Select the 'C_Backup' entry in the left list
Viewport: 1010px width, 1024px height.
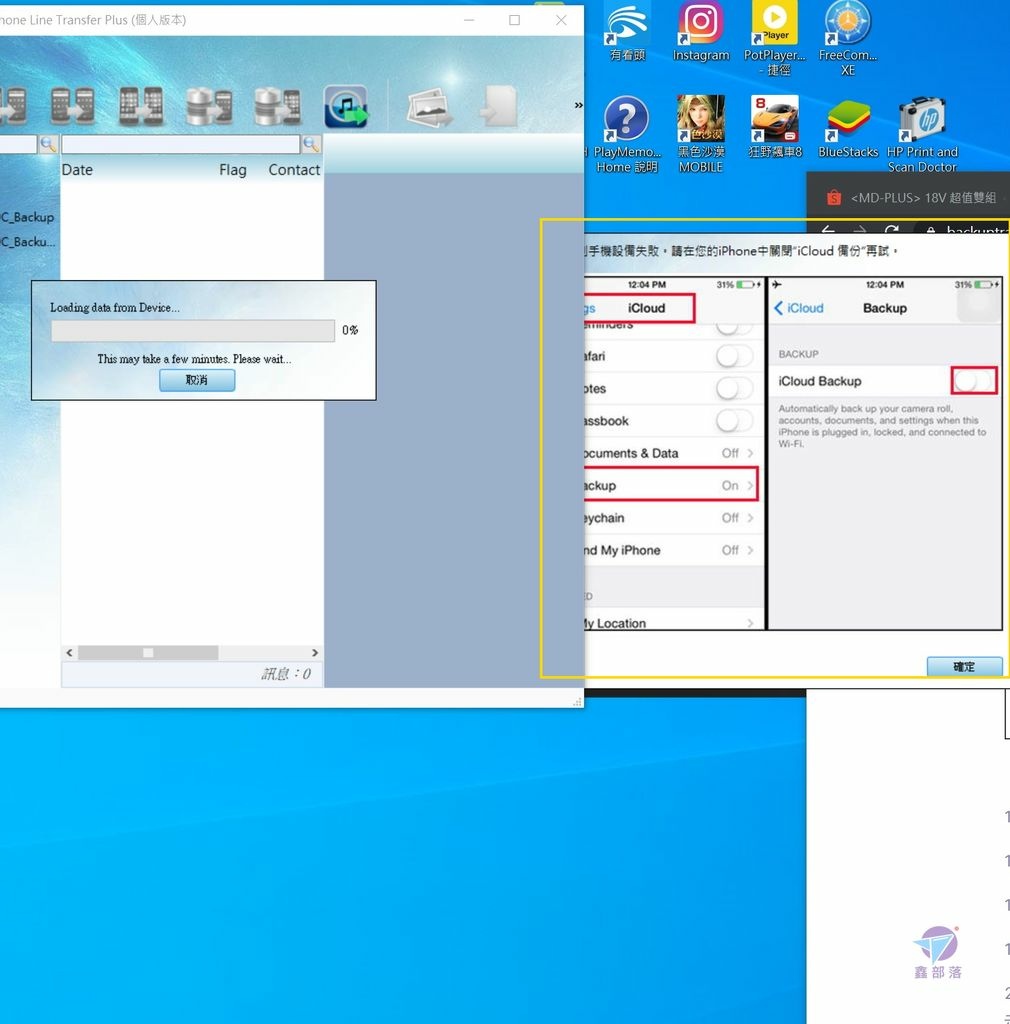pos(27,217)
